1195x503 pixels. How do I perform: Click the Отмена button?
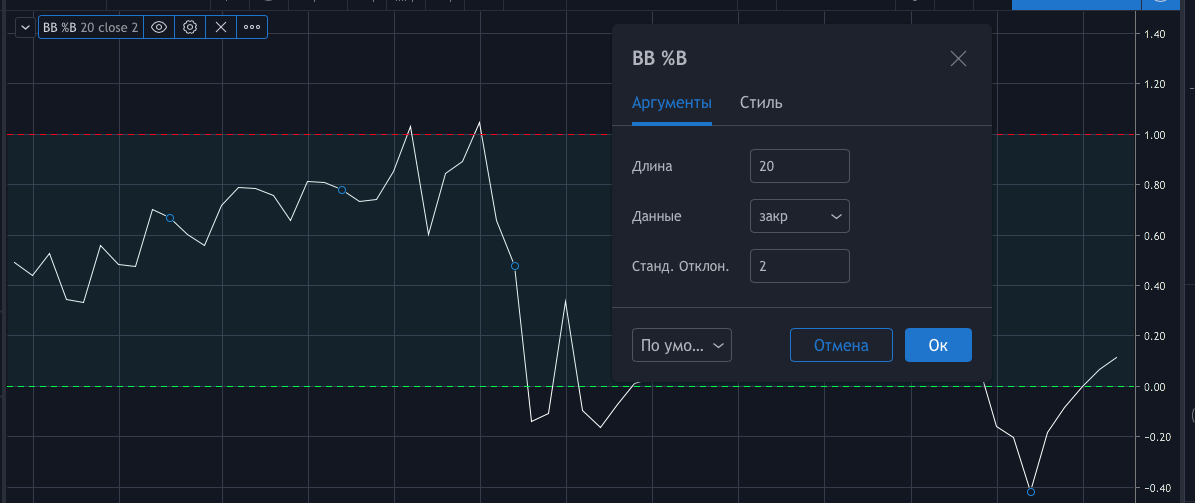coord(841,345)
